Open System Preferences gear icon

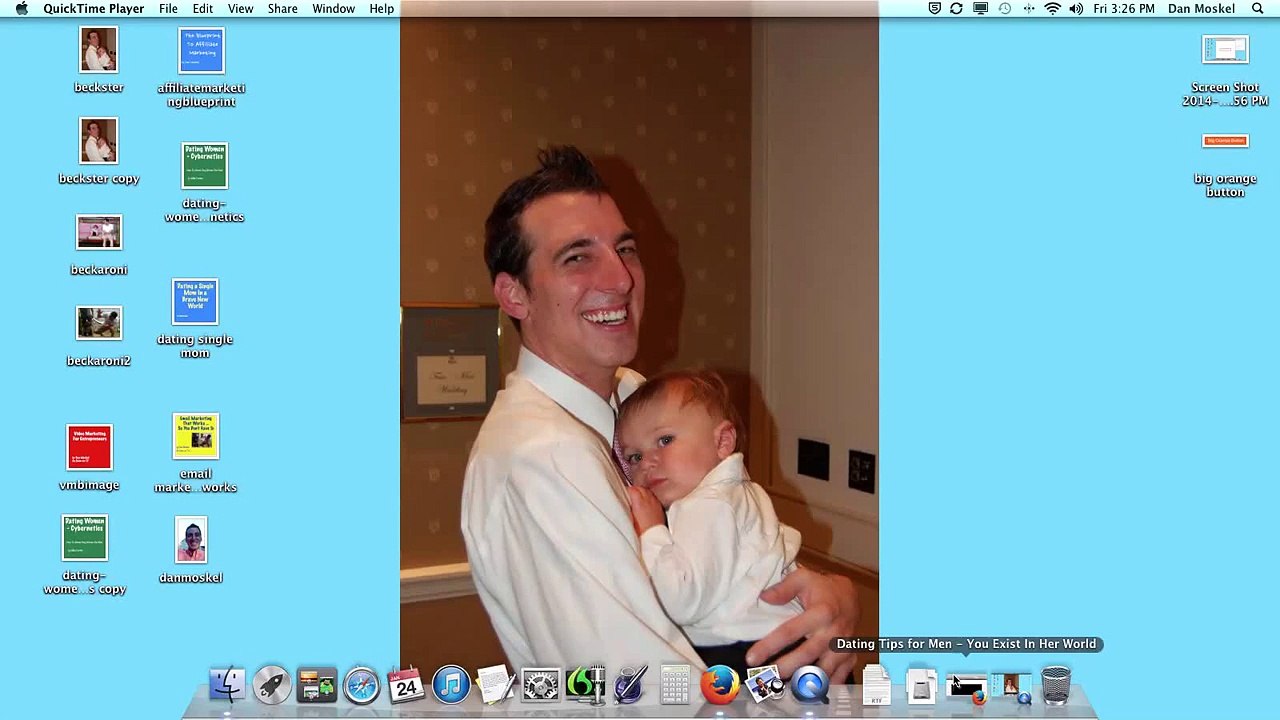pos(541,685)
